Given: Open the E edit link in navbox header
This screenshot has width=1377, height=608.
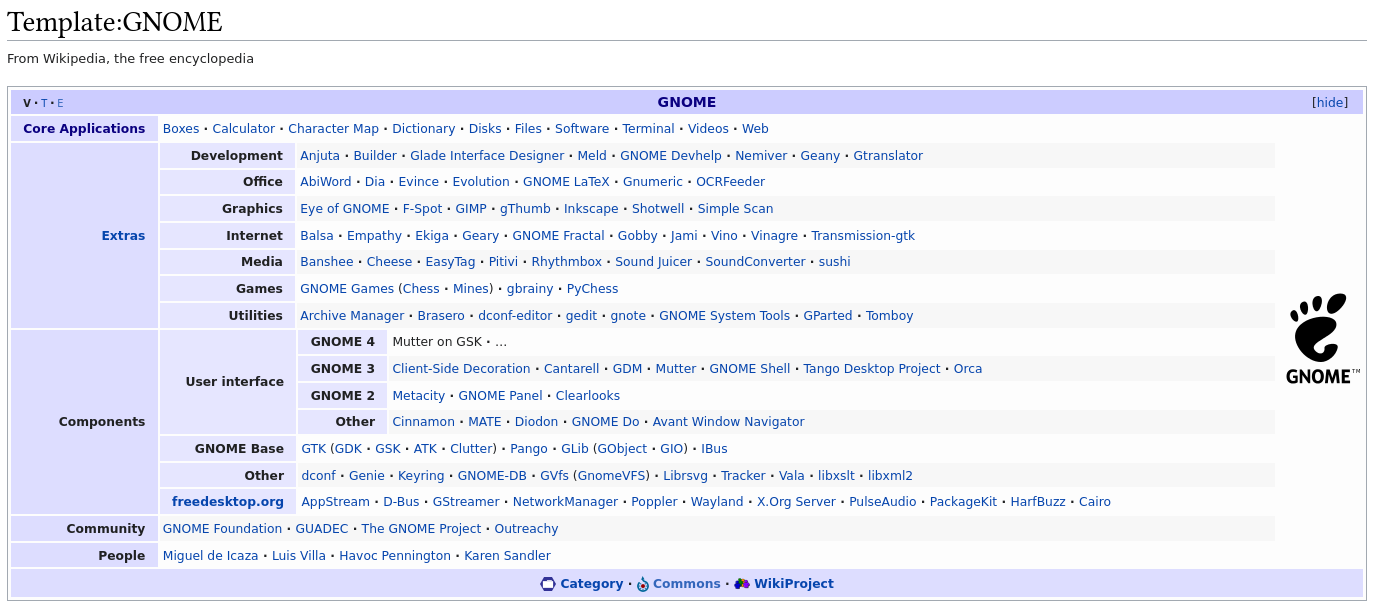Looking at the screenshot, I should pos(60,103).
